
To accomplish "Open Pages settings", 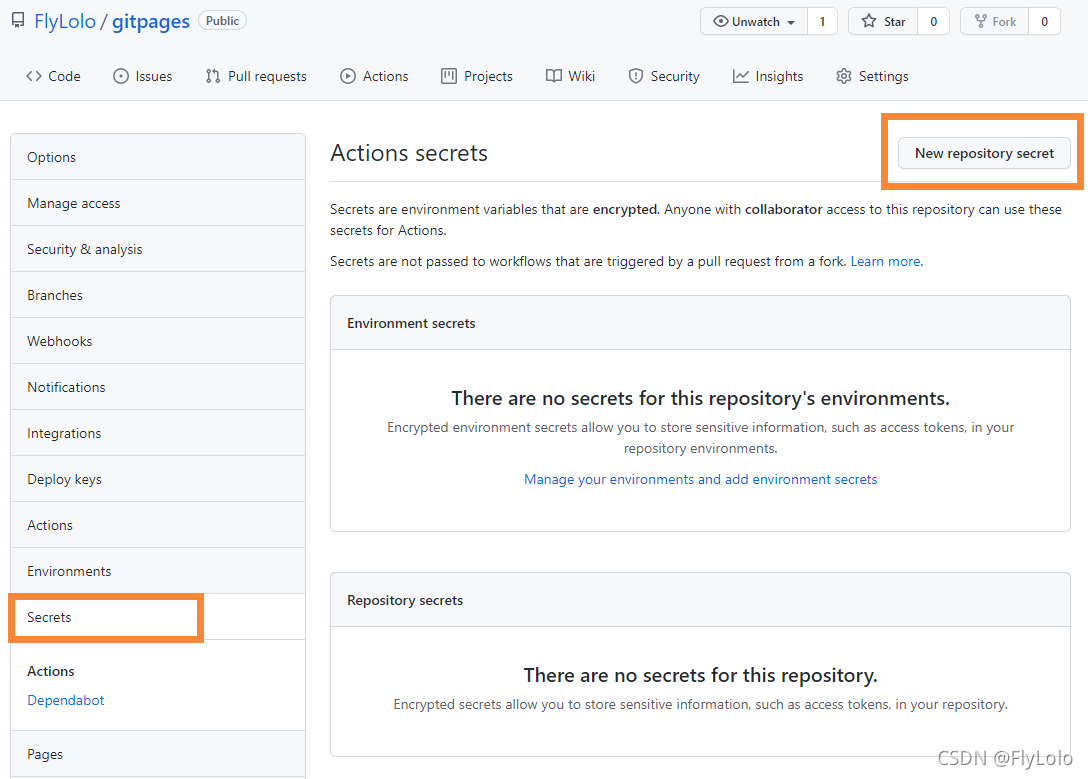I will (x=158, y=754).
